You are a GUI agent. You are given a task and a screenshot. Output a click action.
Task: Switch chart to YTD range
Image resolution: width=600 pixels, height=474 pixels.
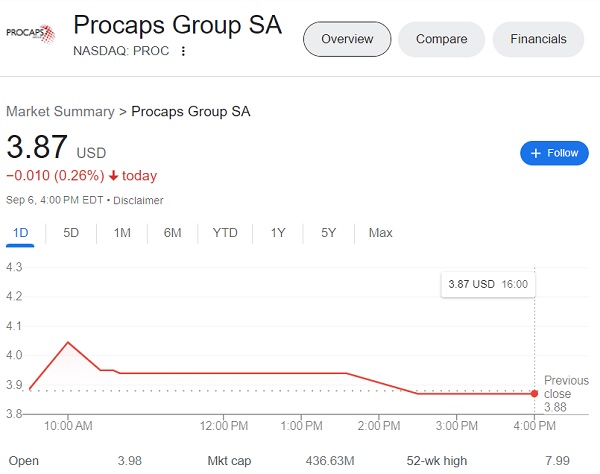[x=225, y=233]
